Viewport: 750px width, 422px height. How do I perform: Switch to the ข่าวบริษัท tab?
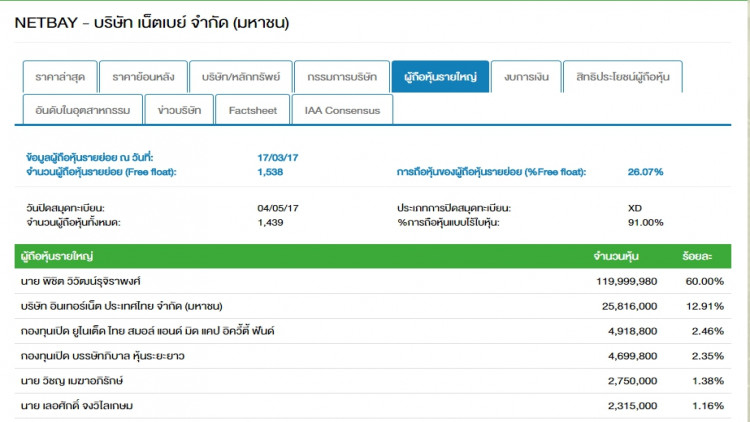click(179, 110)
